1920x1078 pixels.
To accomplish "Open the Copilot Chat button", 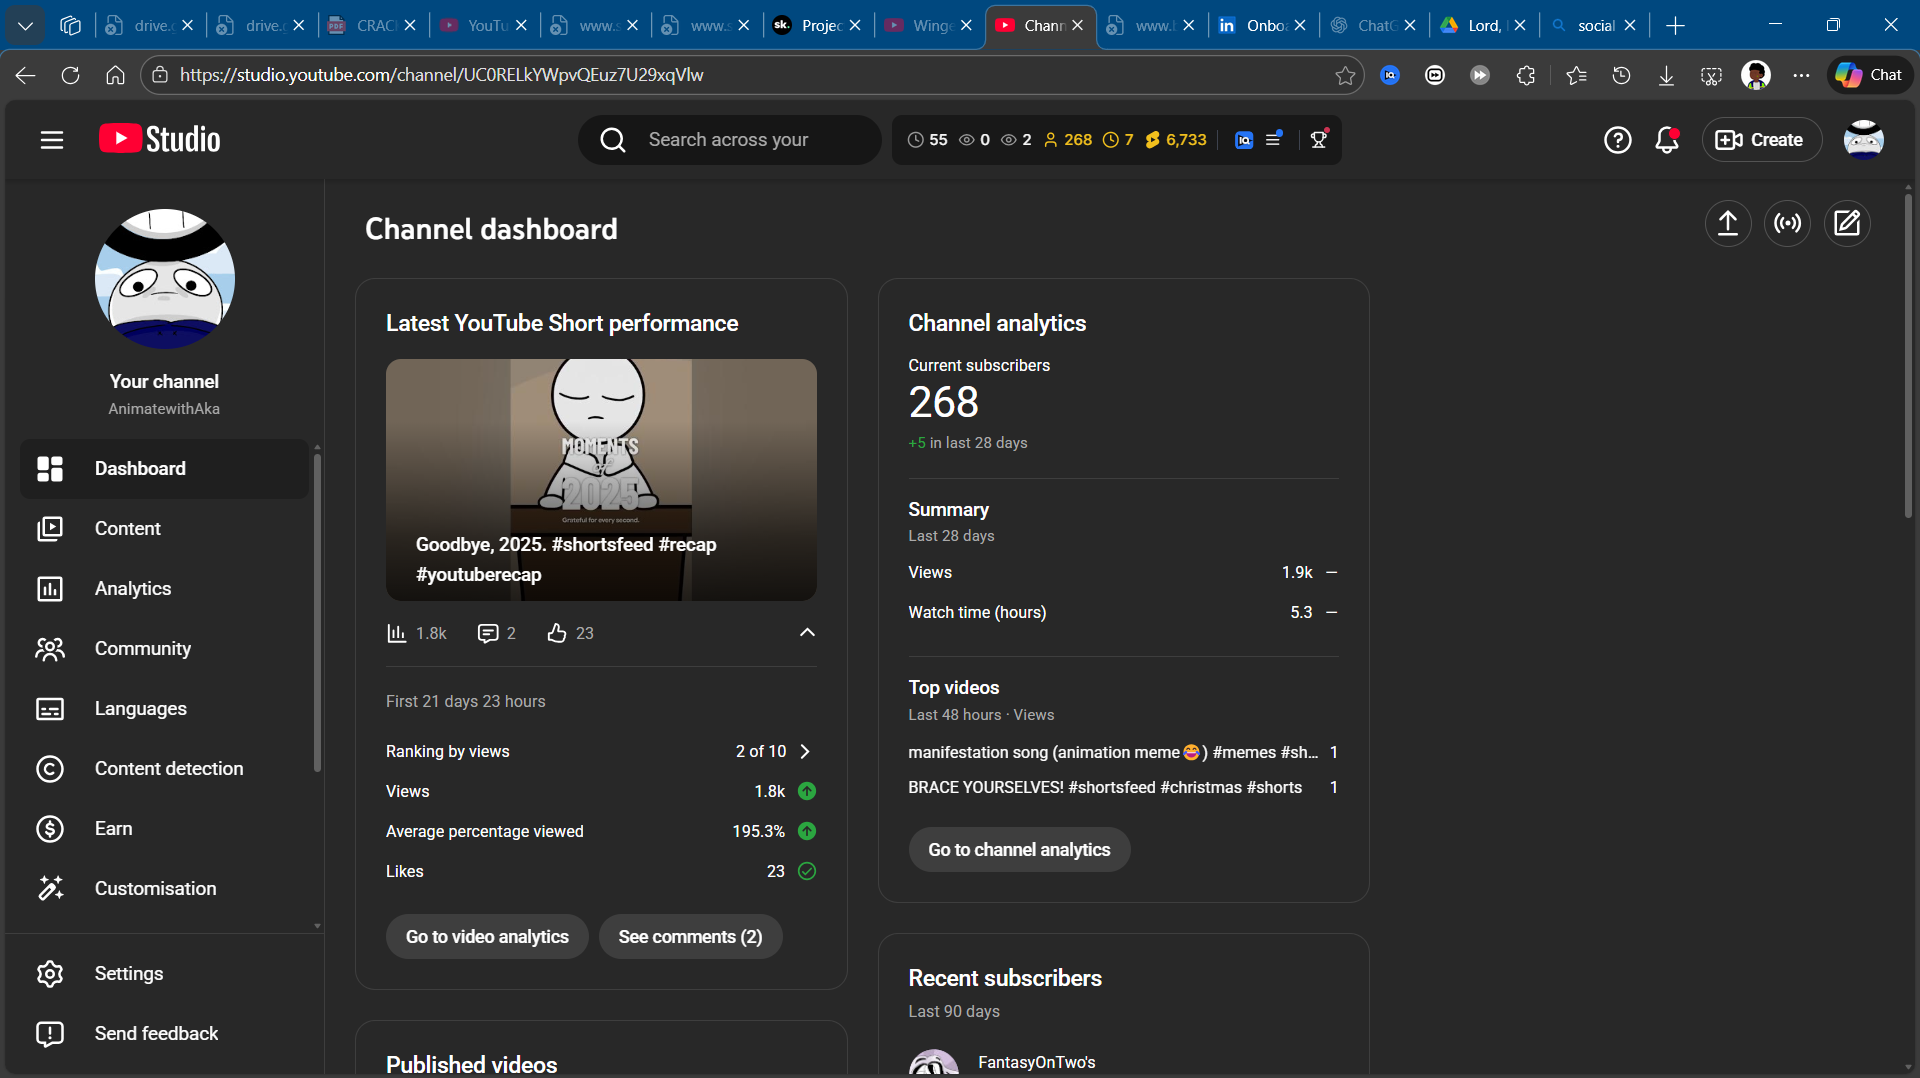I will [1870, 75].
